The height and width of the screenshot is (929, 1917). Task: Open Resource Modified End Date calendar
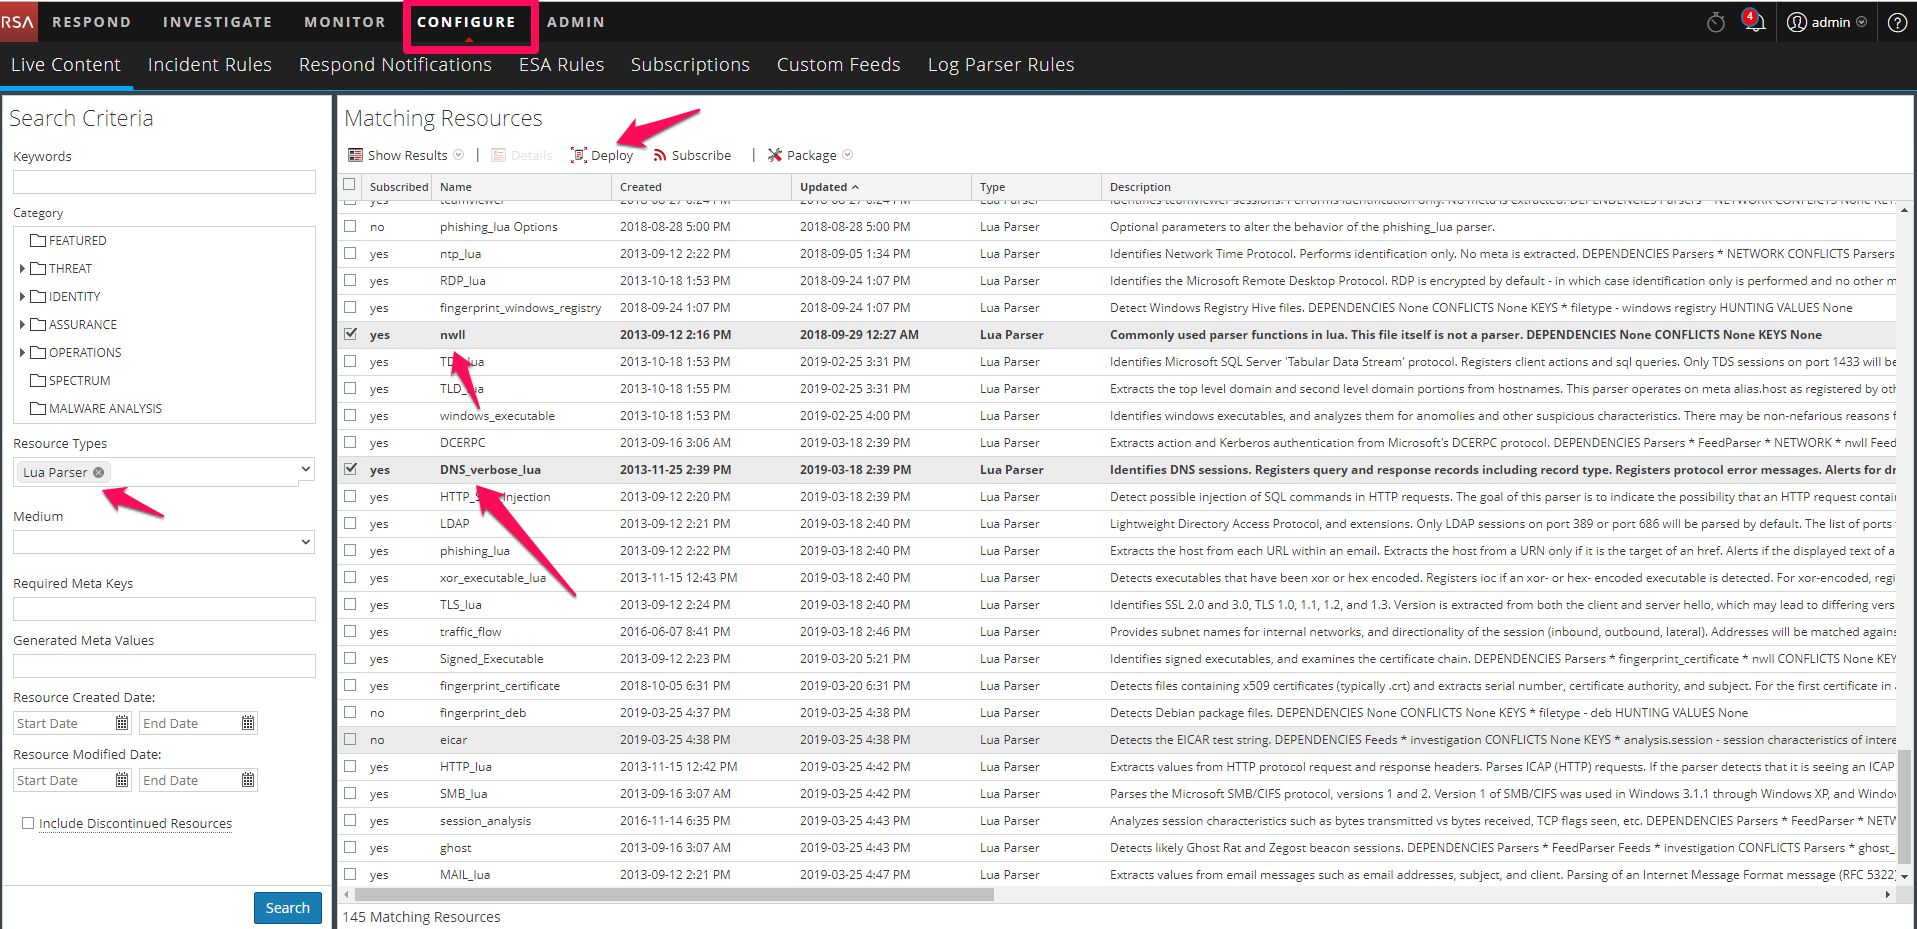pyautogui.click(x=248, y=780)
